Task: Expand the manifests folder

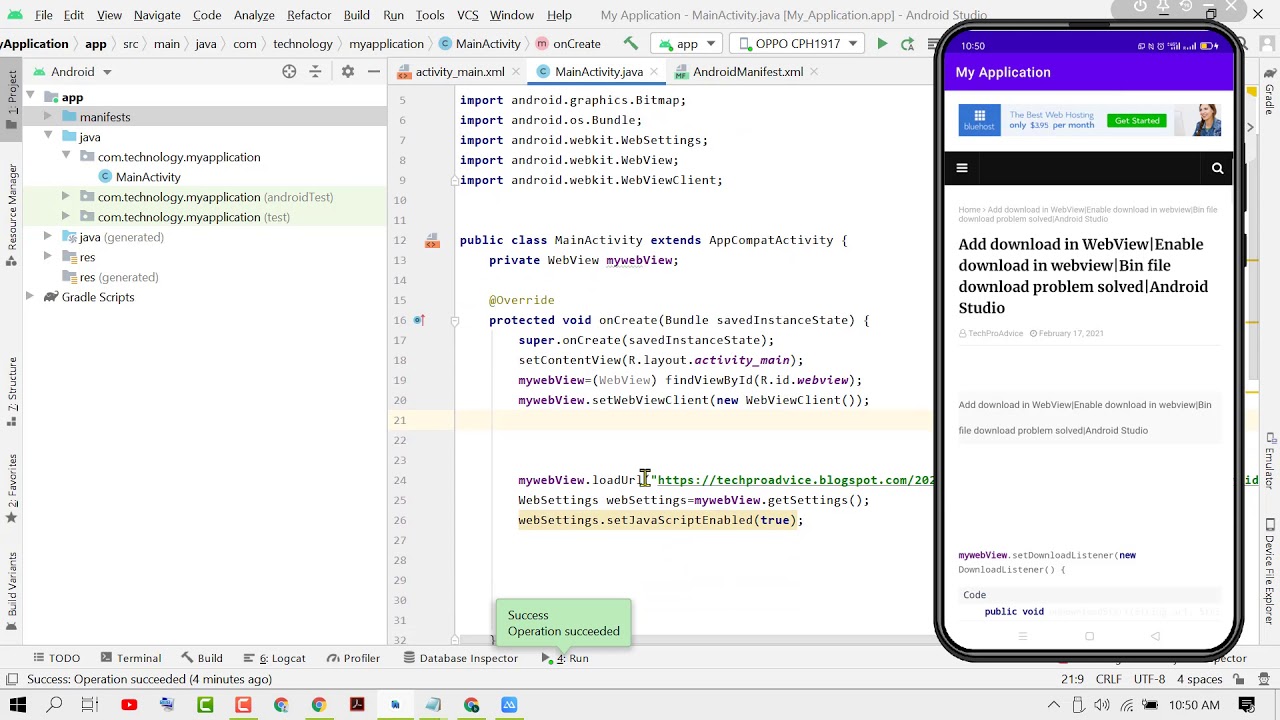Action: 47,117
